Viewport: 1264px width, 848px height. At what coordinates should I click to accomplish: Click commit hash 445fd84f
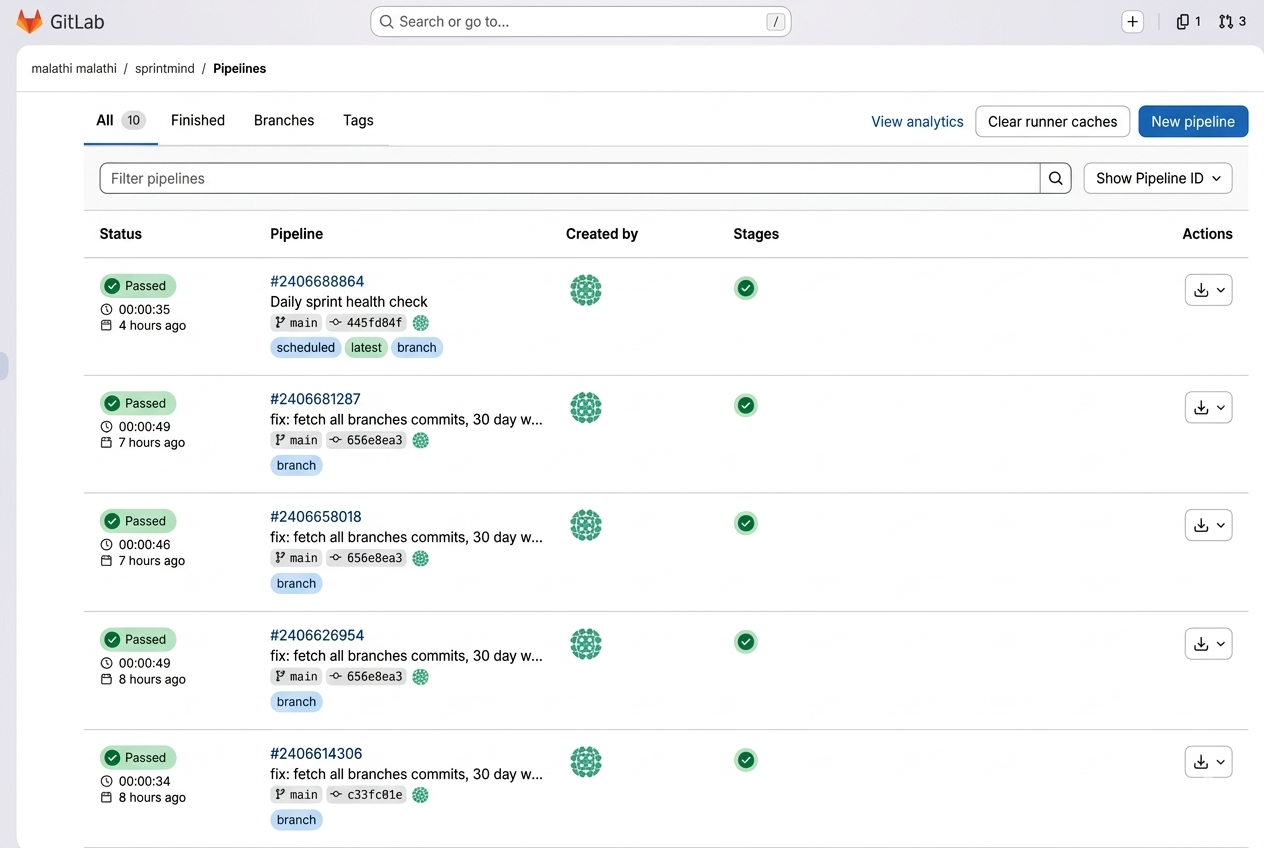[x=374, y=323]
